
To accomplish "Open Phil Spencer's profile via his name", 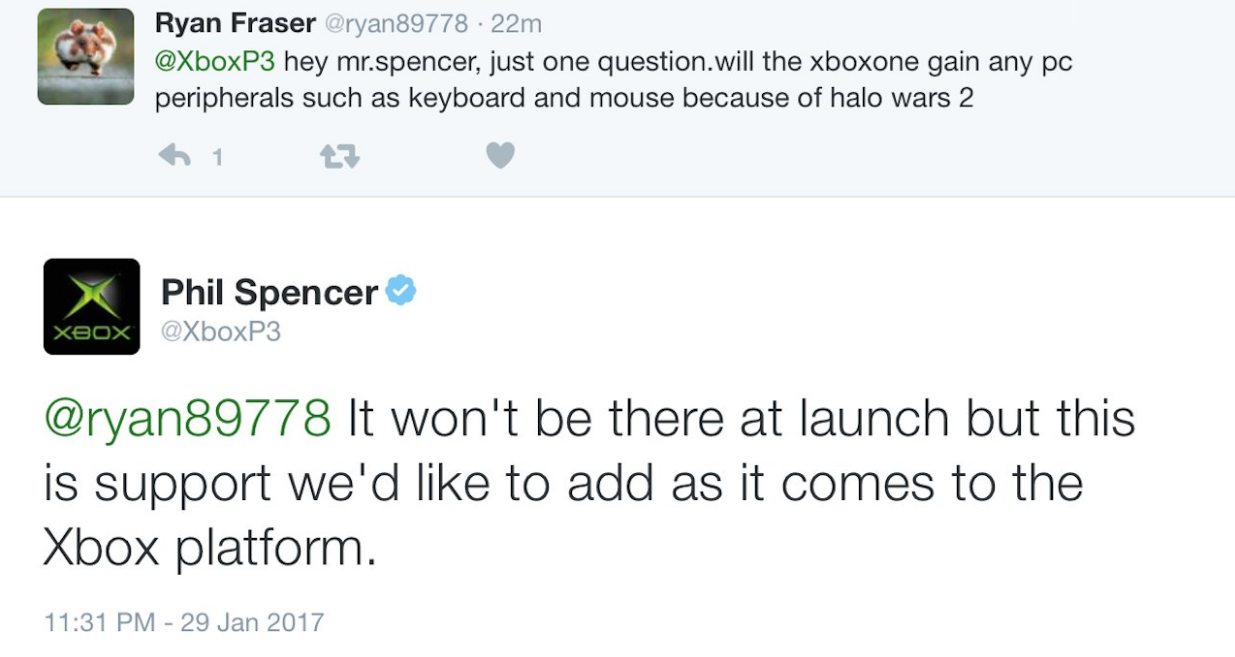I will (x=269, y=293).
